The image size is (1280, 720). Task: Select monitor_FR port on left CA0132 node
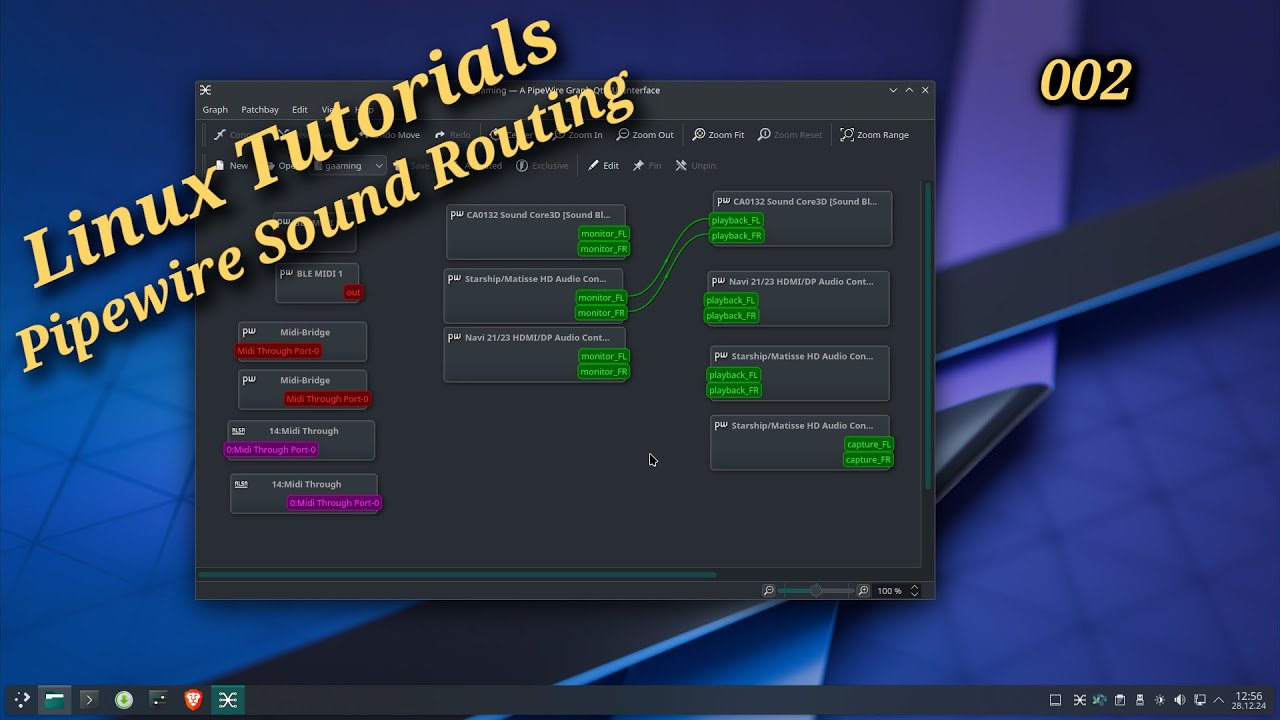(604, 249)
